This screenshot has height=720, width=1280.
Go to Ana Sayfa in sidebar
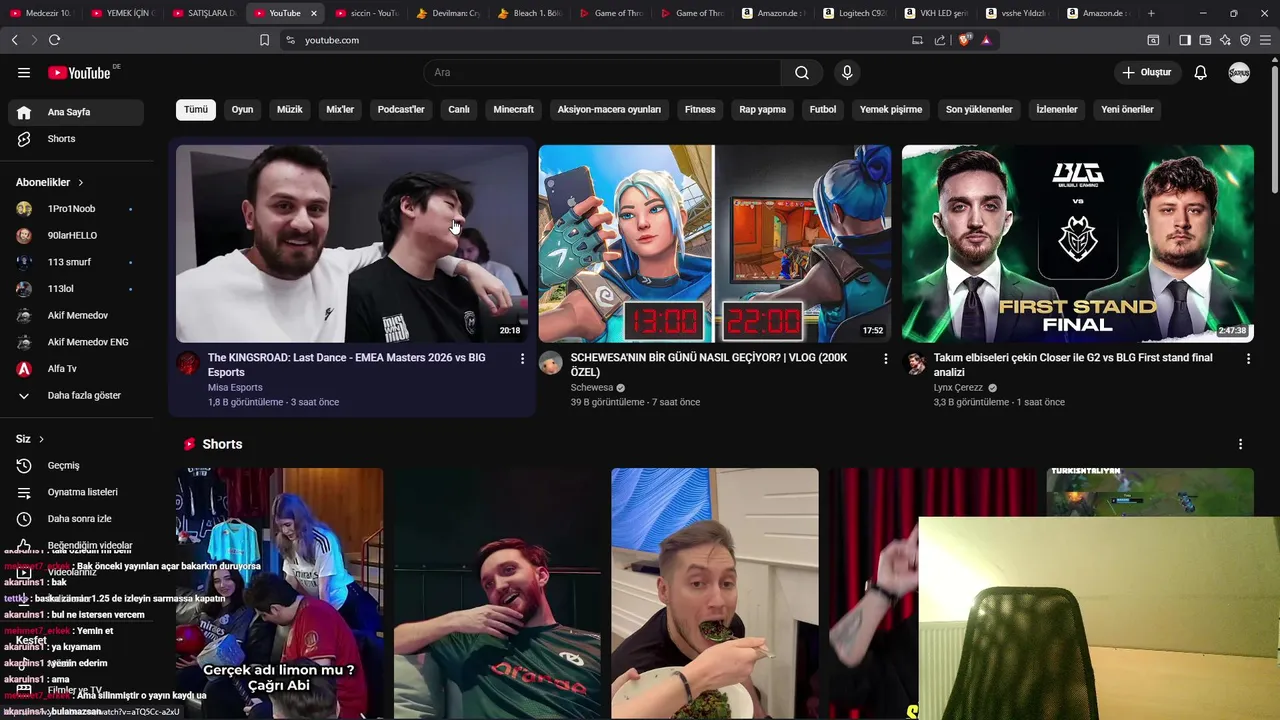(76, 112)
